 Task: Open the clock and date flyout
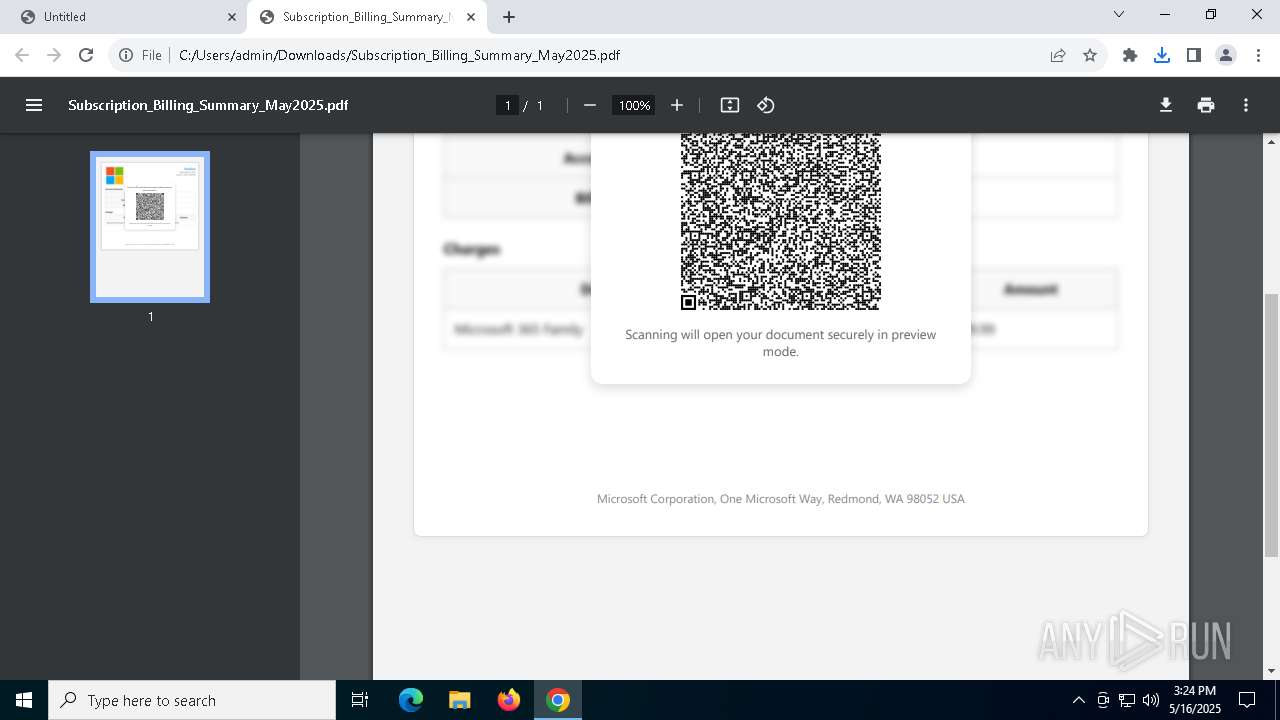[1195, 700]
